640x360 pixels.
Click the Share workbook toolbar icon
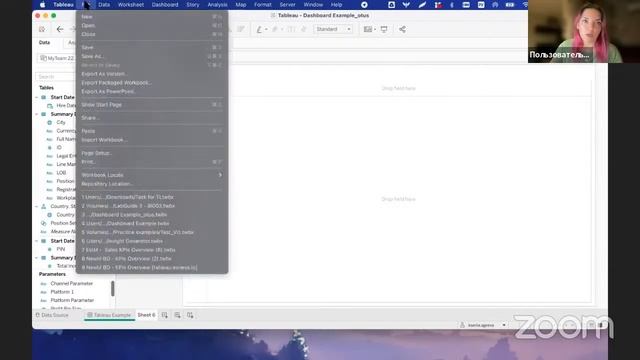click(402, 29)
